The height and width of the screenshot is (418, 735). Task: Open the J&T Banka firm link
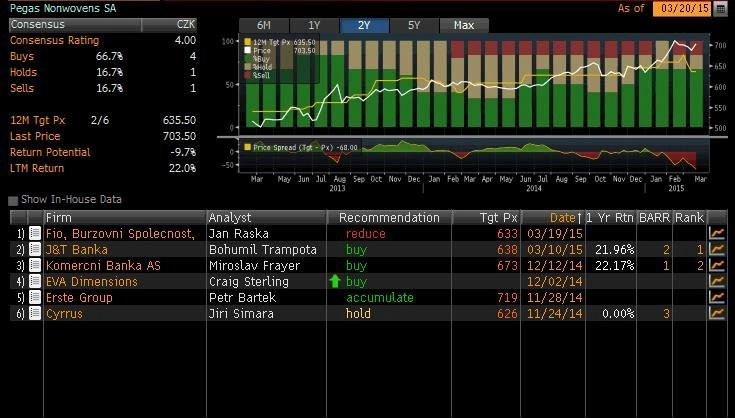pyautogui.click(x=77, y=249)
